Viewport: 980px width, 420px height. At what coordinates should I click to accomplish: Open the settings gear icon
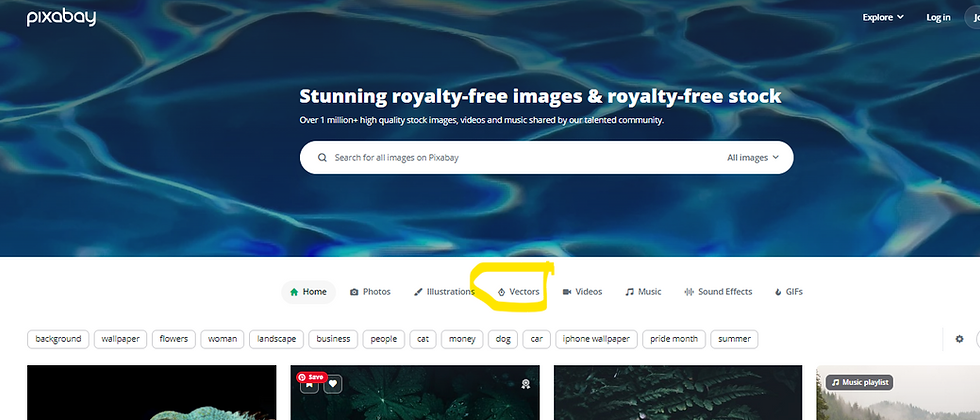point(959,339)
